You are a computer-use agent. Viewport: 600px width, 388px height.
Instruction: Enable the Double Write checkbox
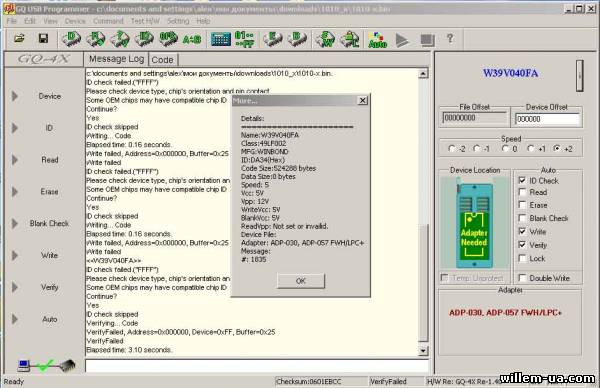coord(522,277)
